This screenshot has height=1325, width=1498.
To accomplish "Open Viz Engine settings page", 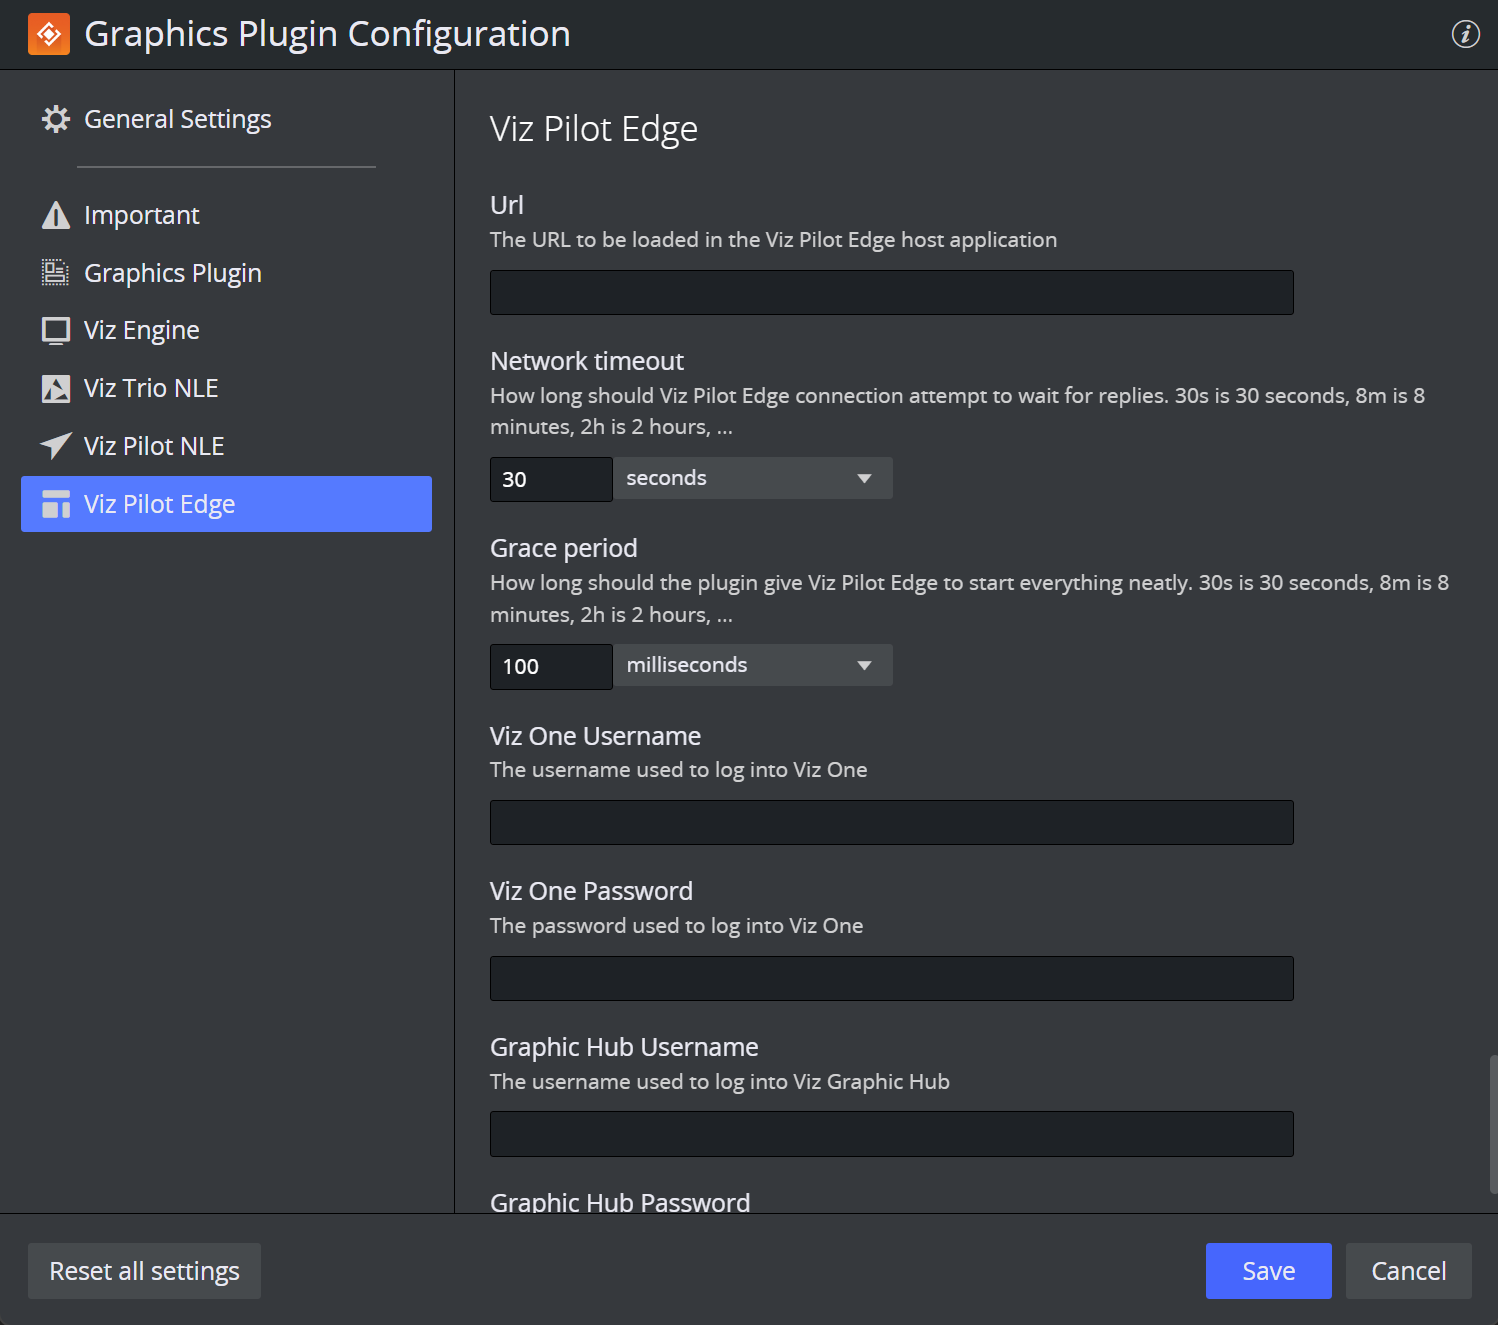I will (x=142, y=331).
